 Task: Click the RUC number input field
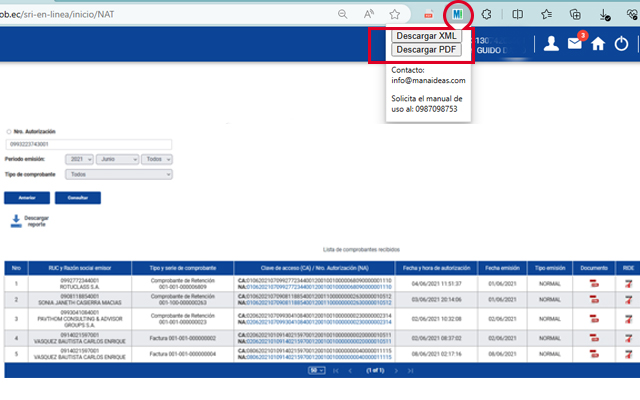click(x=89, y=144)
